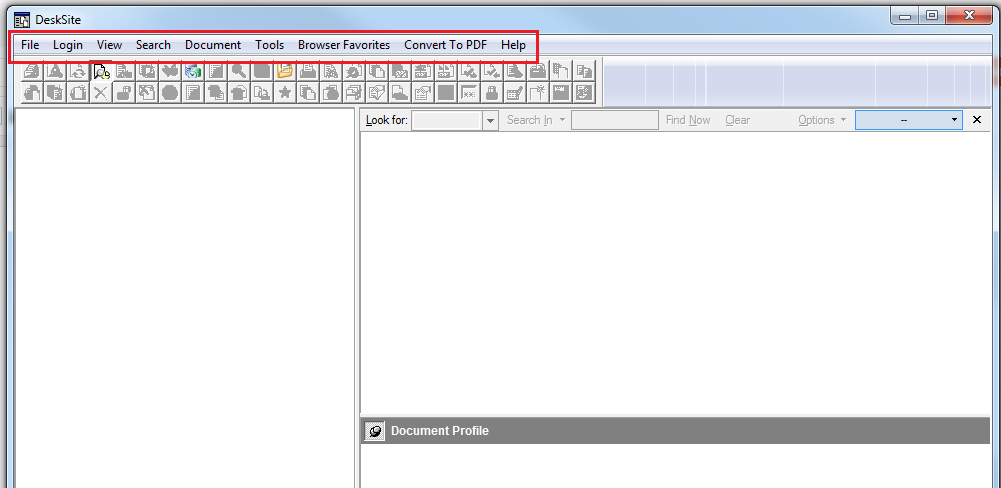Viewport: 1001px width, 488px height.
Task: Click the calendar with pen toolbar icon
Action: 515,93
